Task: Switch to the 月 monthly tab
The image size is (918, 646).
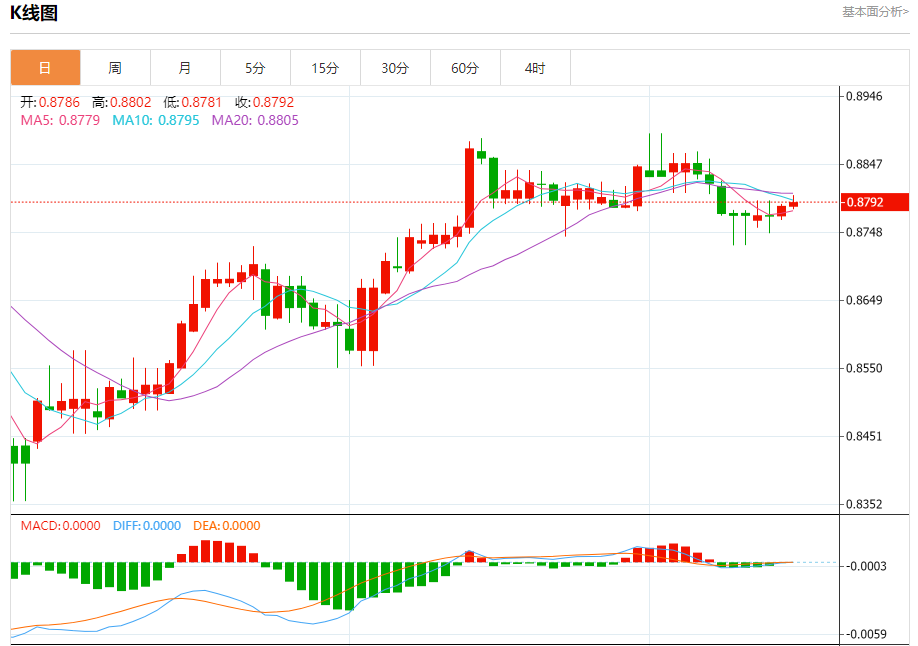Action: [185, 68]
